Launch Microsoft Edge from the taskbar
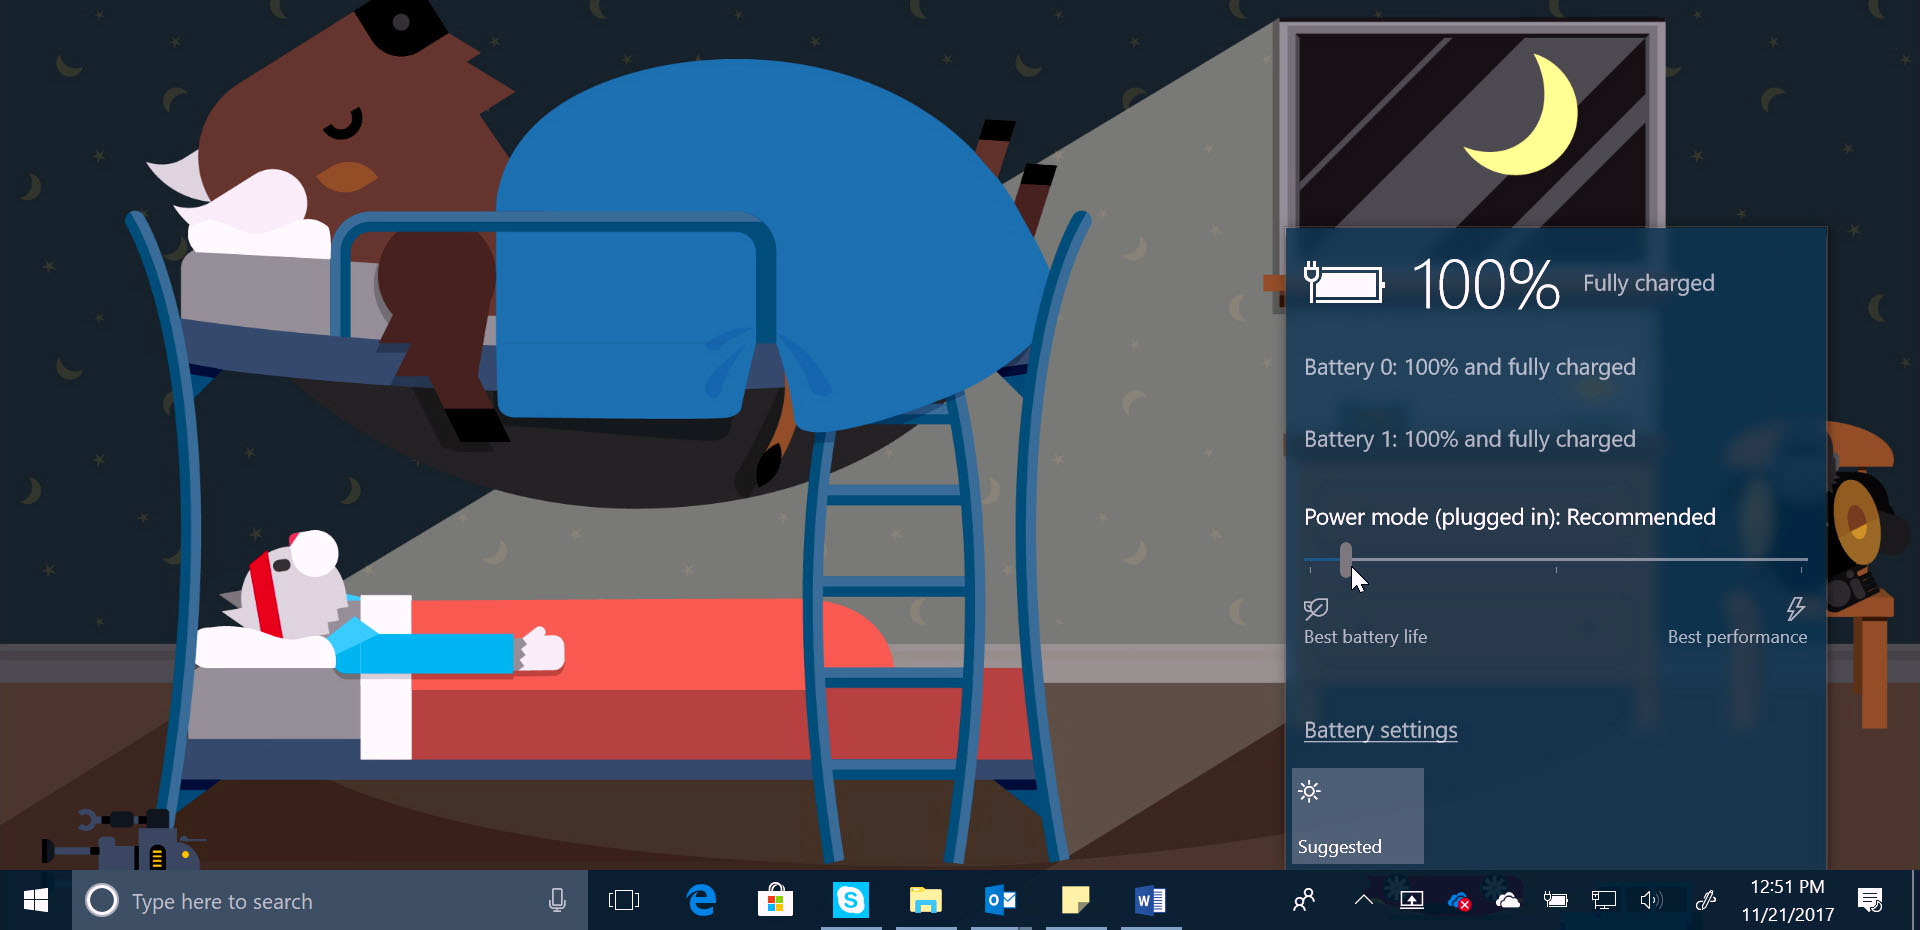This screenshot has height=930, width=1920. (702, 901)
